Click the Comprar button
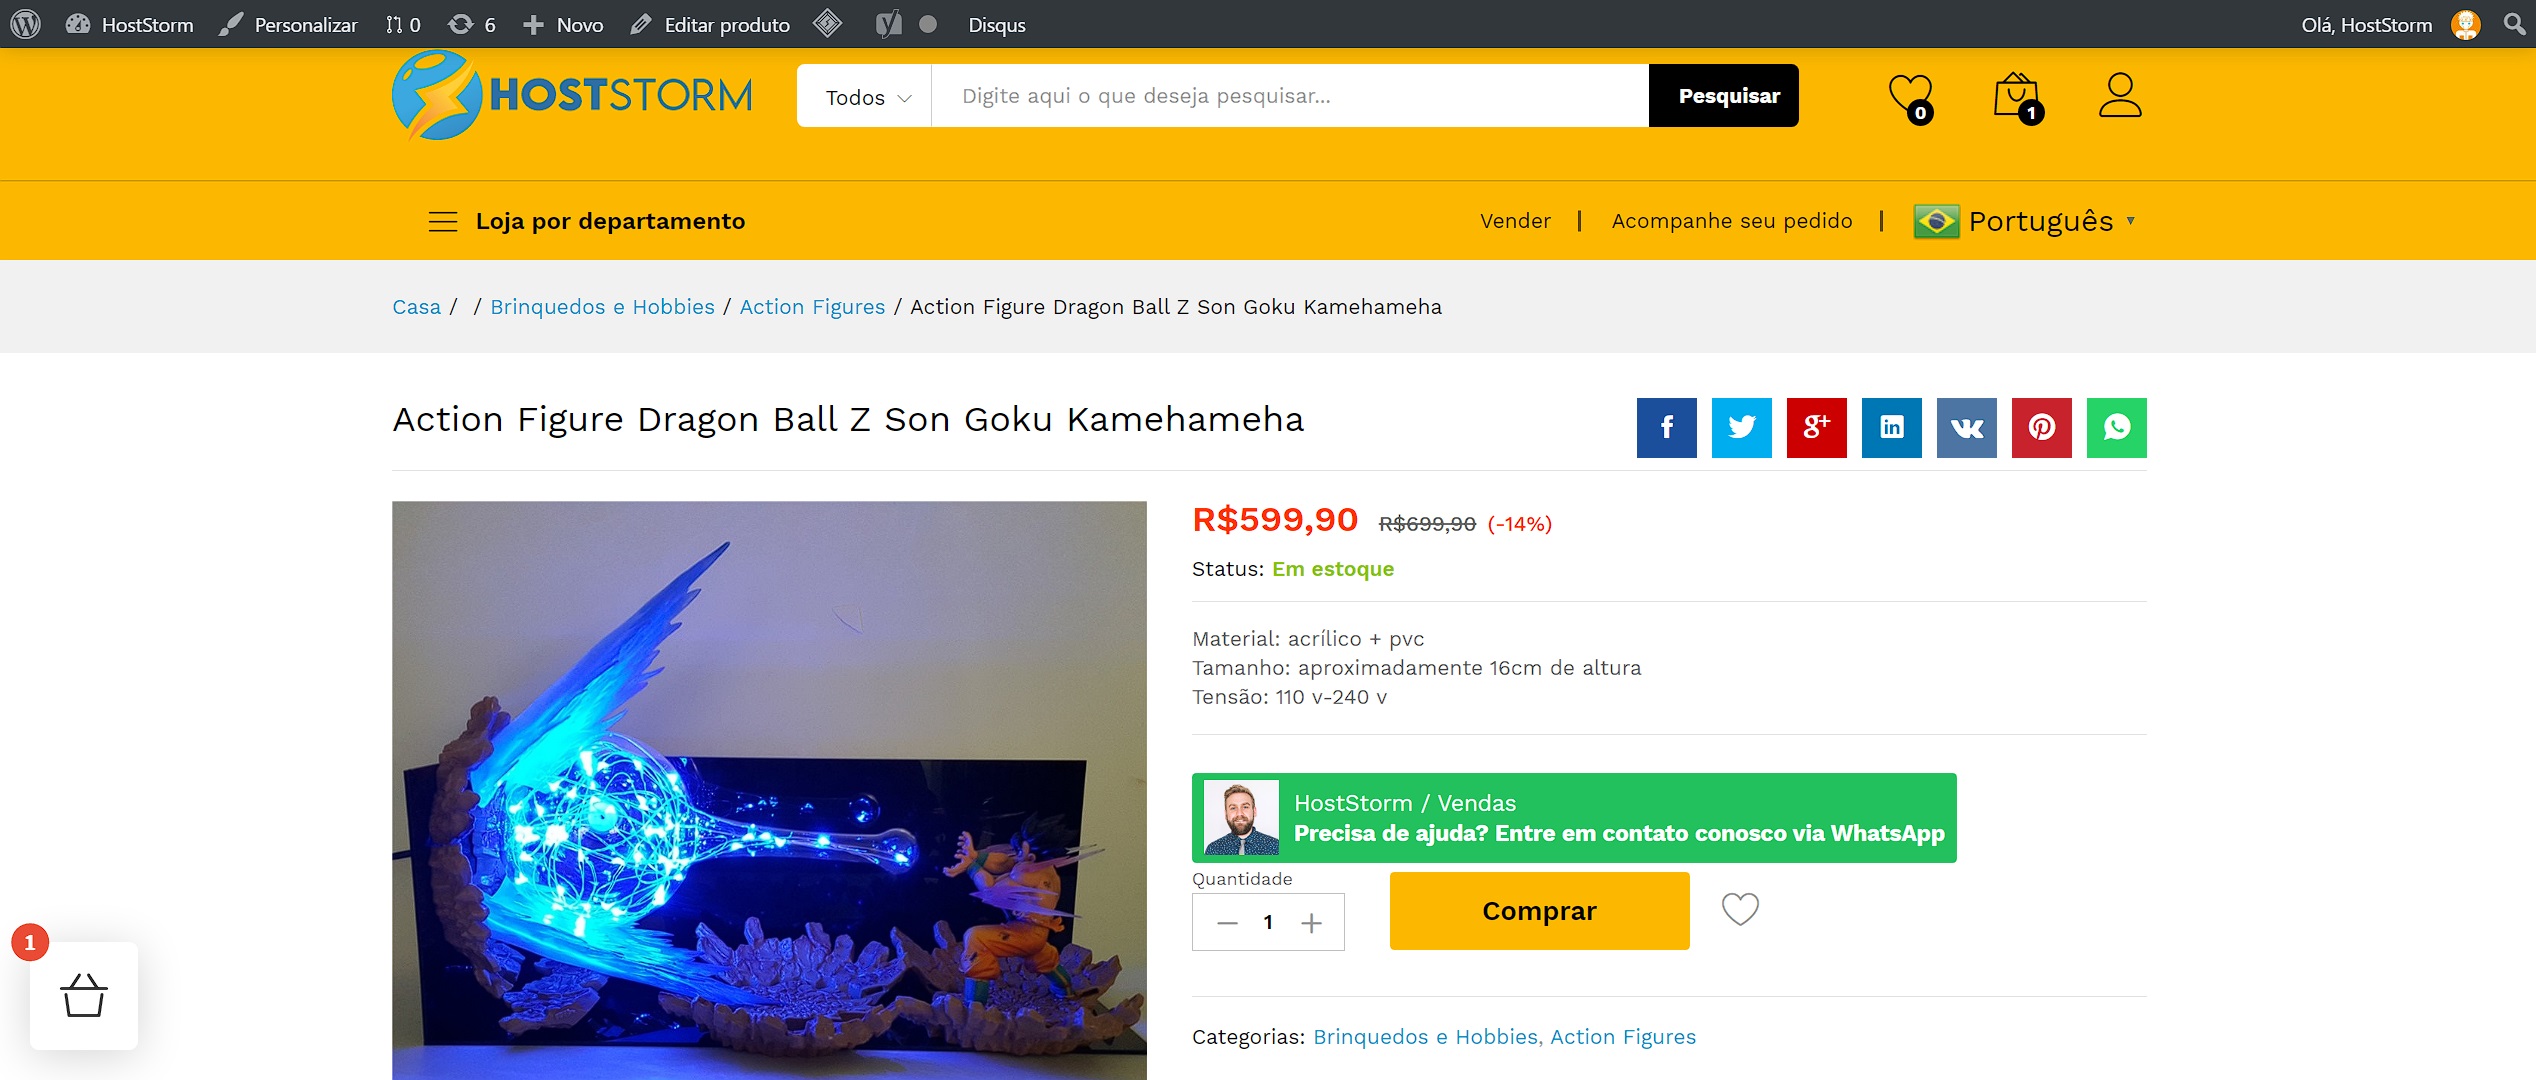2536x1080 pixels. pos(1539,911)
